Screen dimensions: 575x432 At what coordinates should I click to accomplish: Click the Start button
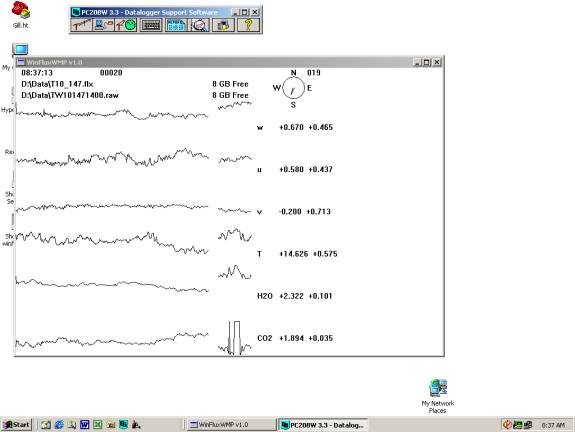(17, 425)
